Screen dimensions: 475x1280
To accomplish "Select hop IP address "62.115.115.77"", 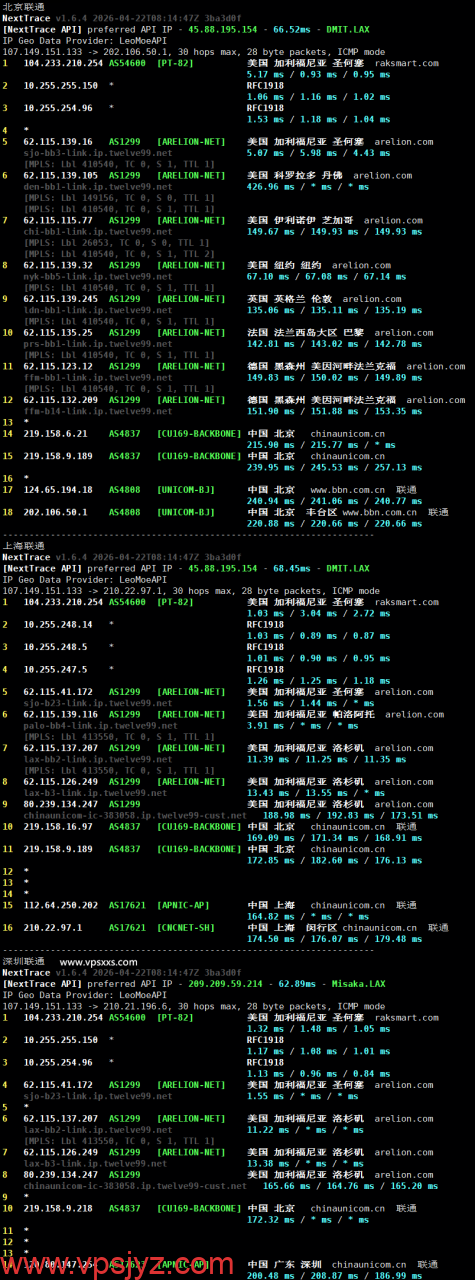I will point(58,220).
